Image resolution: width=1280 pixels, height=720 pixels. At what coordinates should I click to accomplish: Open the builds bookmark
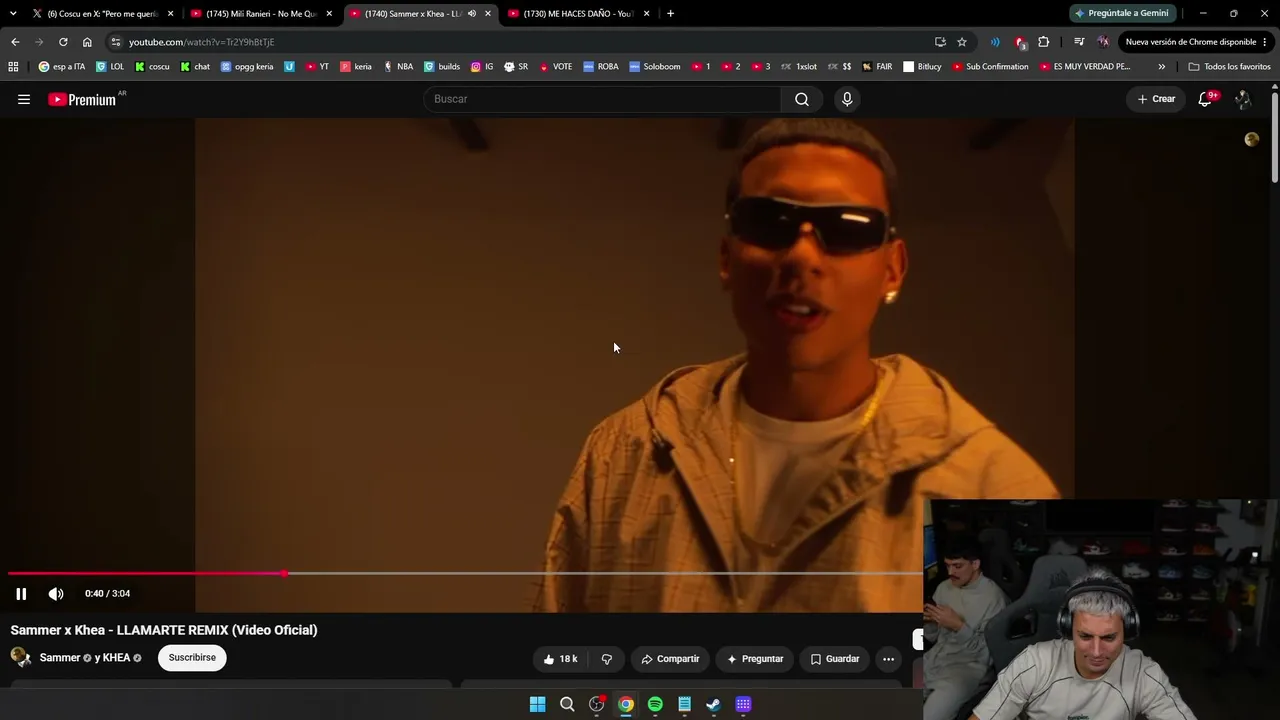tap(442, 67)
